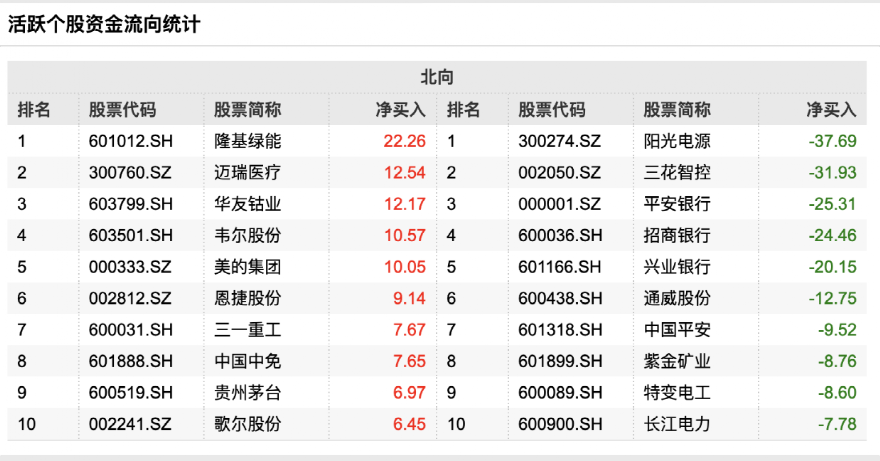Viewport: 880px width, 461px height.
Task: Click stock code 603501.SH
Action: [131, 235]
